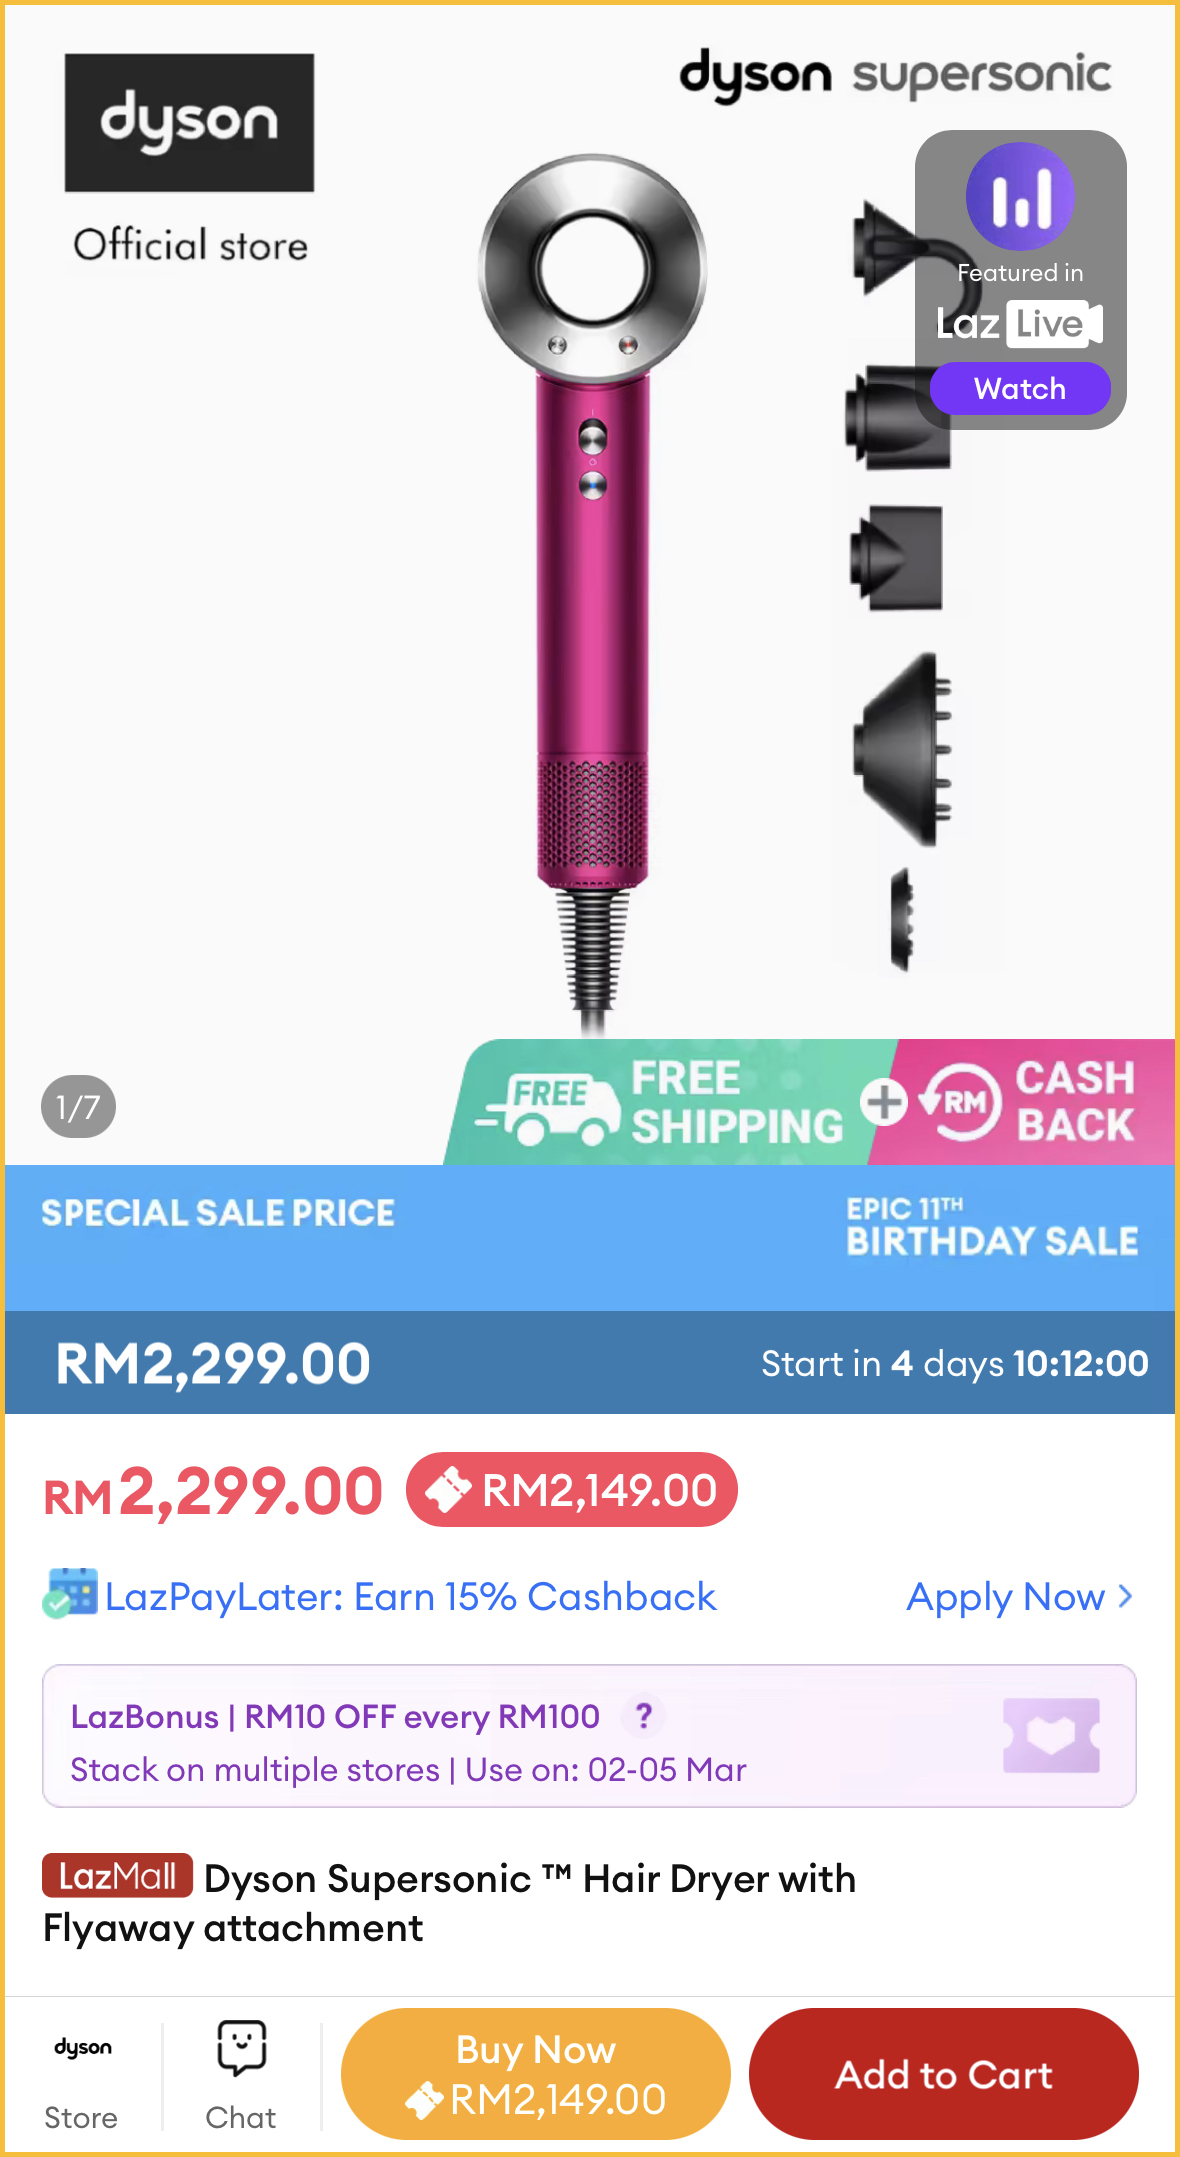Image resolution: width=1180 pixels, height=2157 pixels.
Task: Tap the Buy Now RM2,149.00 button
Action: (535, 2074)
